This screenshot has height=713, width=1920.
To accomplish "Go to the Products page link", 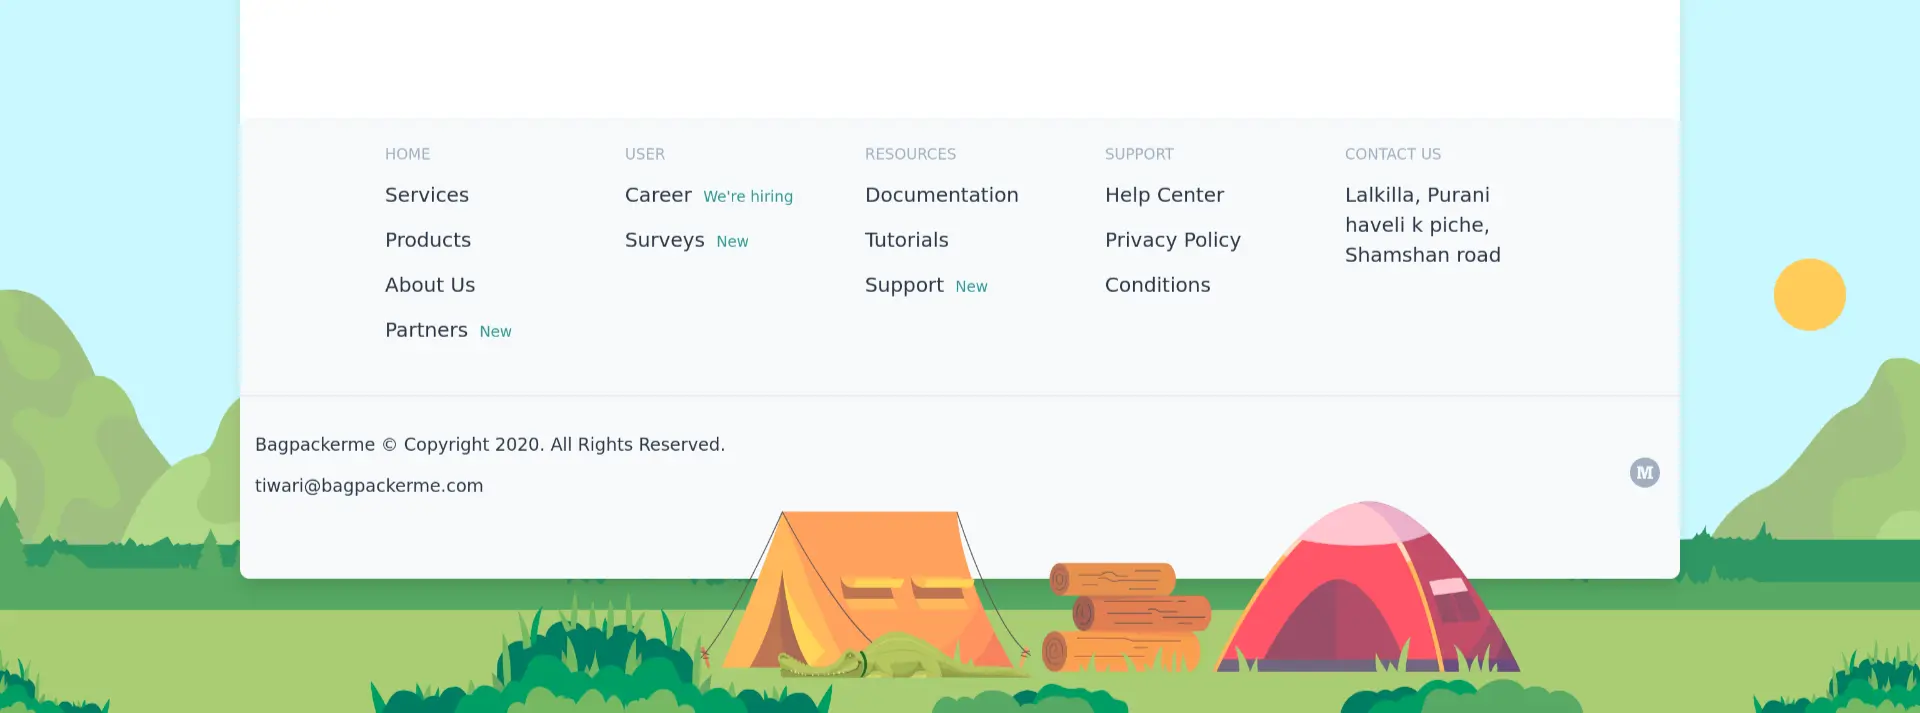I will (428, 240).
